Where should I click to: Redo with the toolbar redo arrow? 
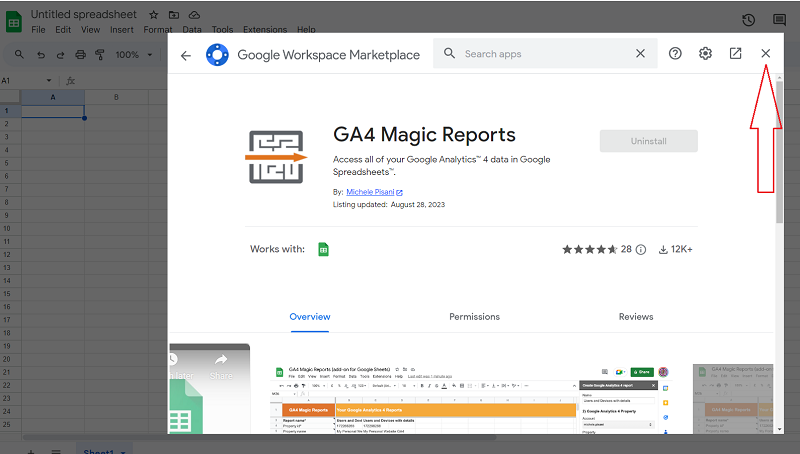pos(60,55)
